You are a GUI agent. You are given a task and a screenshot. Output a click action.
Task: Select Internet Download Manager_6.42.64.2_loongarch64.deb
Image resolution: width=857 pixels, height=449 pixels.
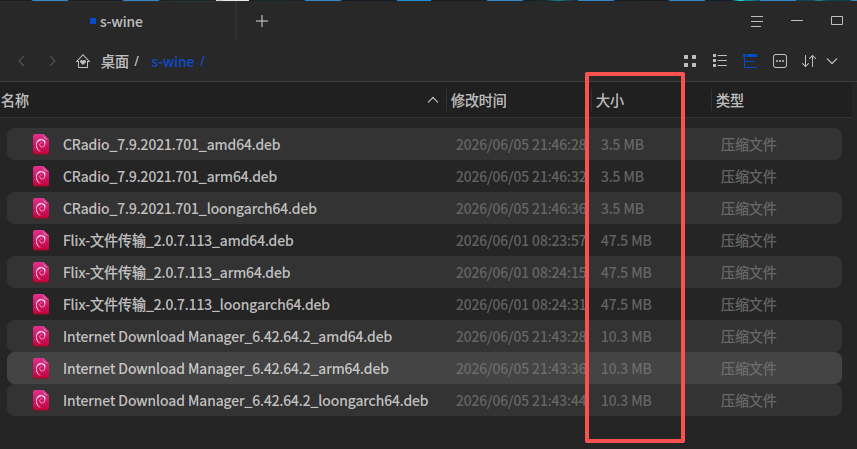coord(424,400)
